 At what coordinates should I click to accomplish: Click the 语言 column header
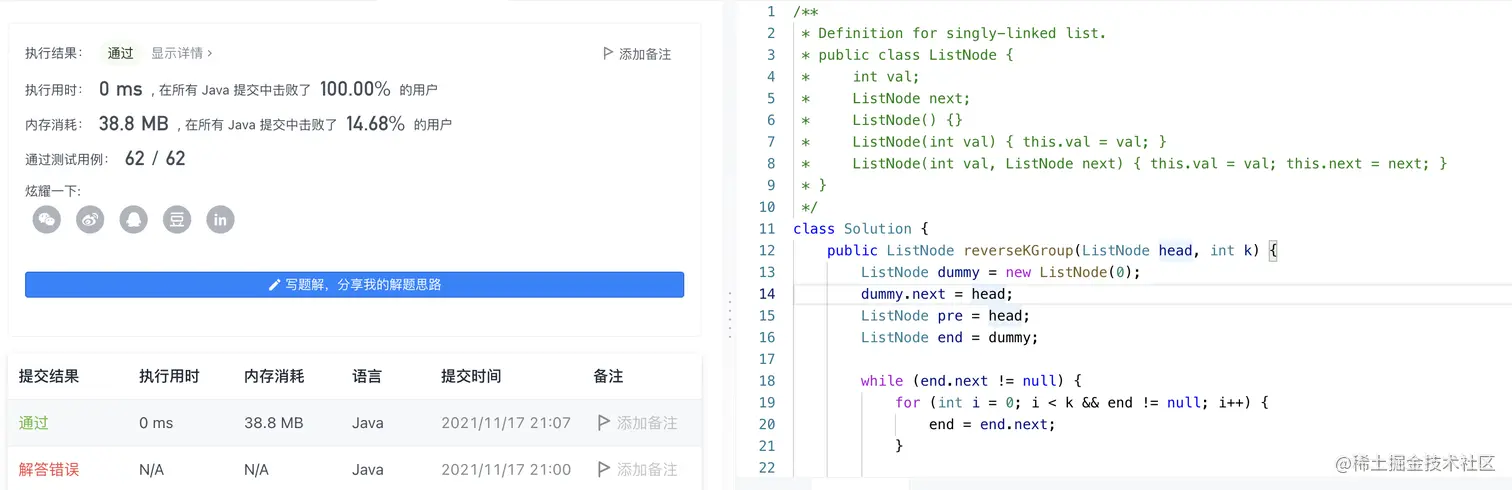coord(367,377)
